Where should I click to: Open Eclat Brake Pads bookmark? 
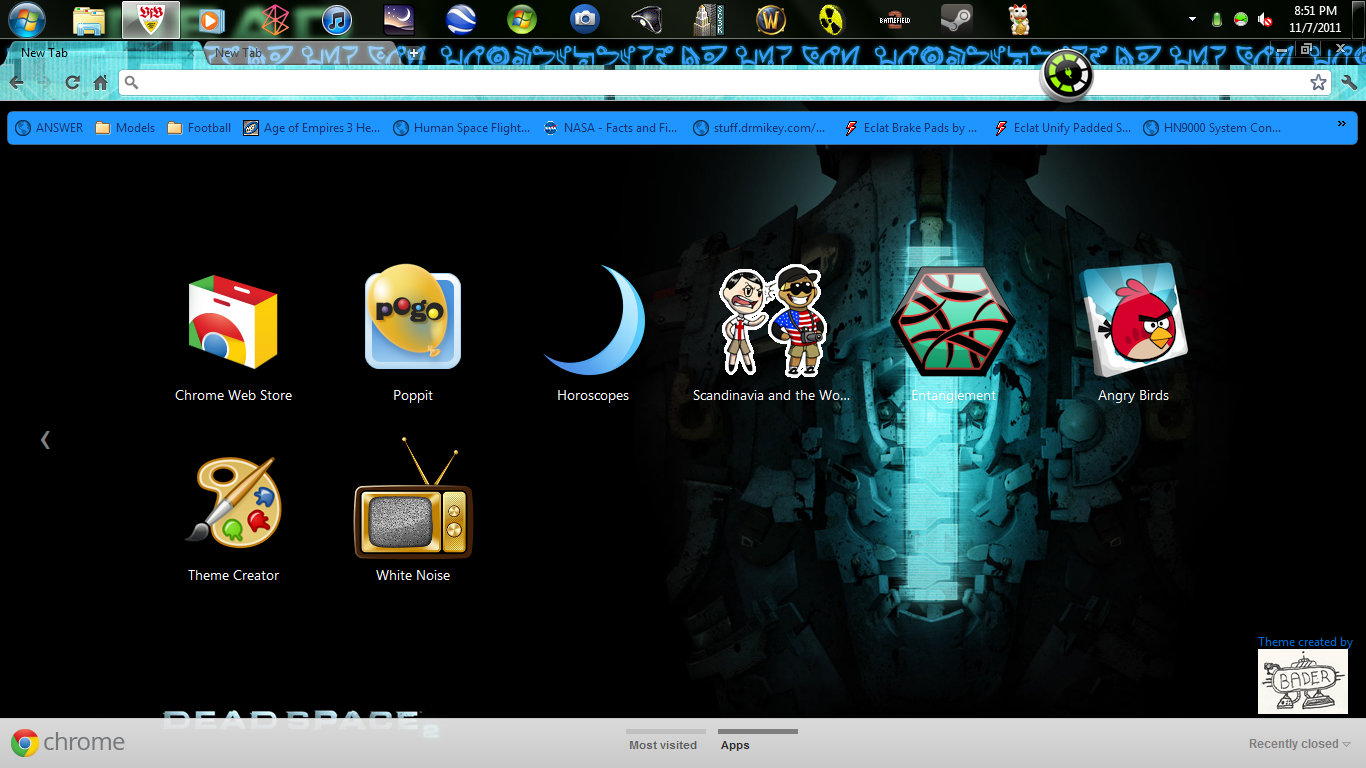click(x=911, y=128)
